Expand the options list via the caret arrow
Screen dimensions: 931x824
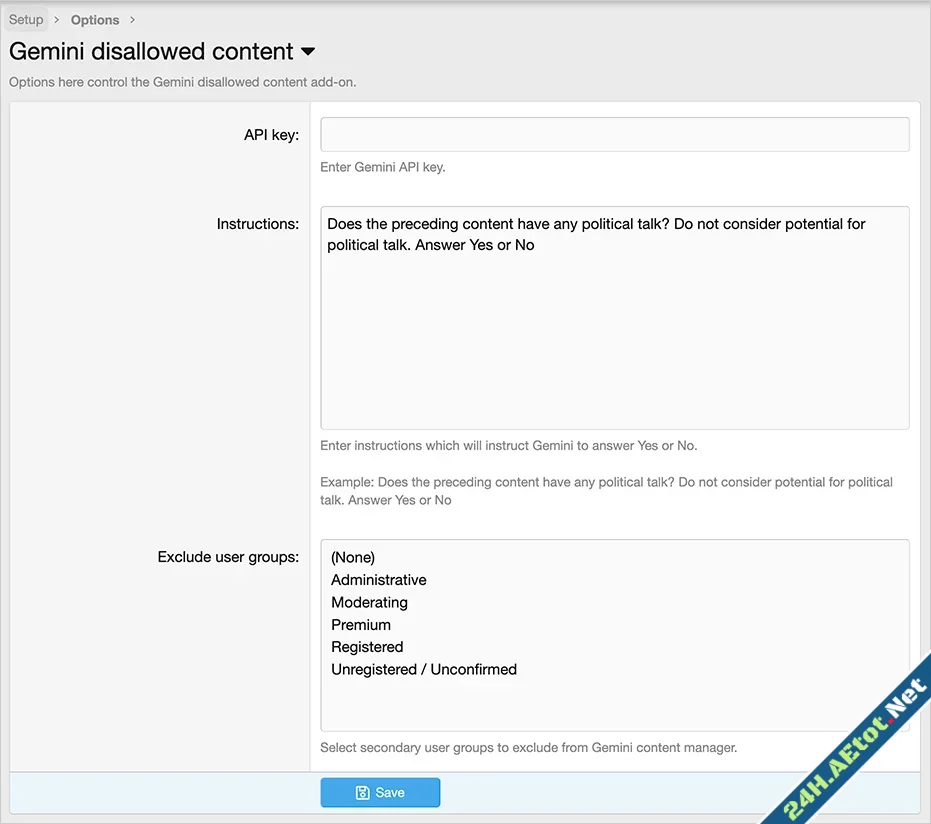click(x=306, y=50)
